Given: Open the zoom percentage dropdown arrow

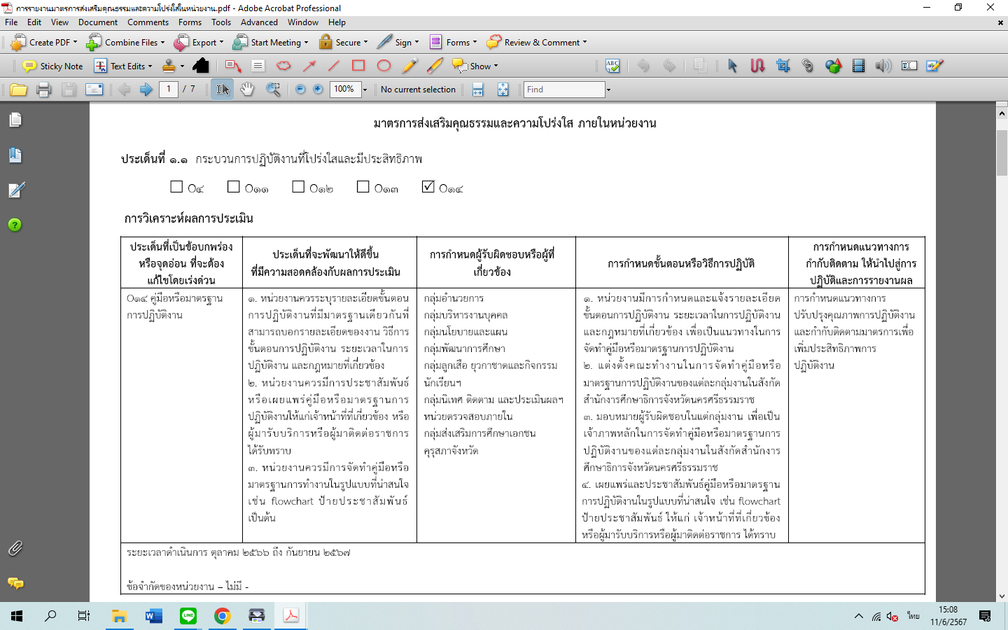Looking at the screenshot, I should click(x=365, y=90).
